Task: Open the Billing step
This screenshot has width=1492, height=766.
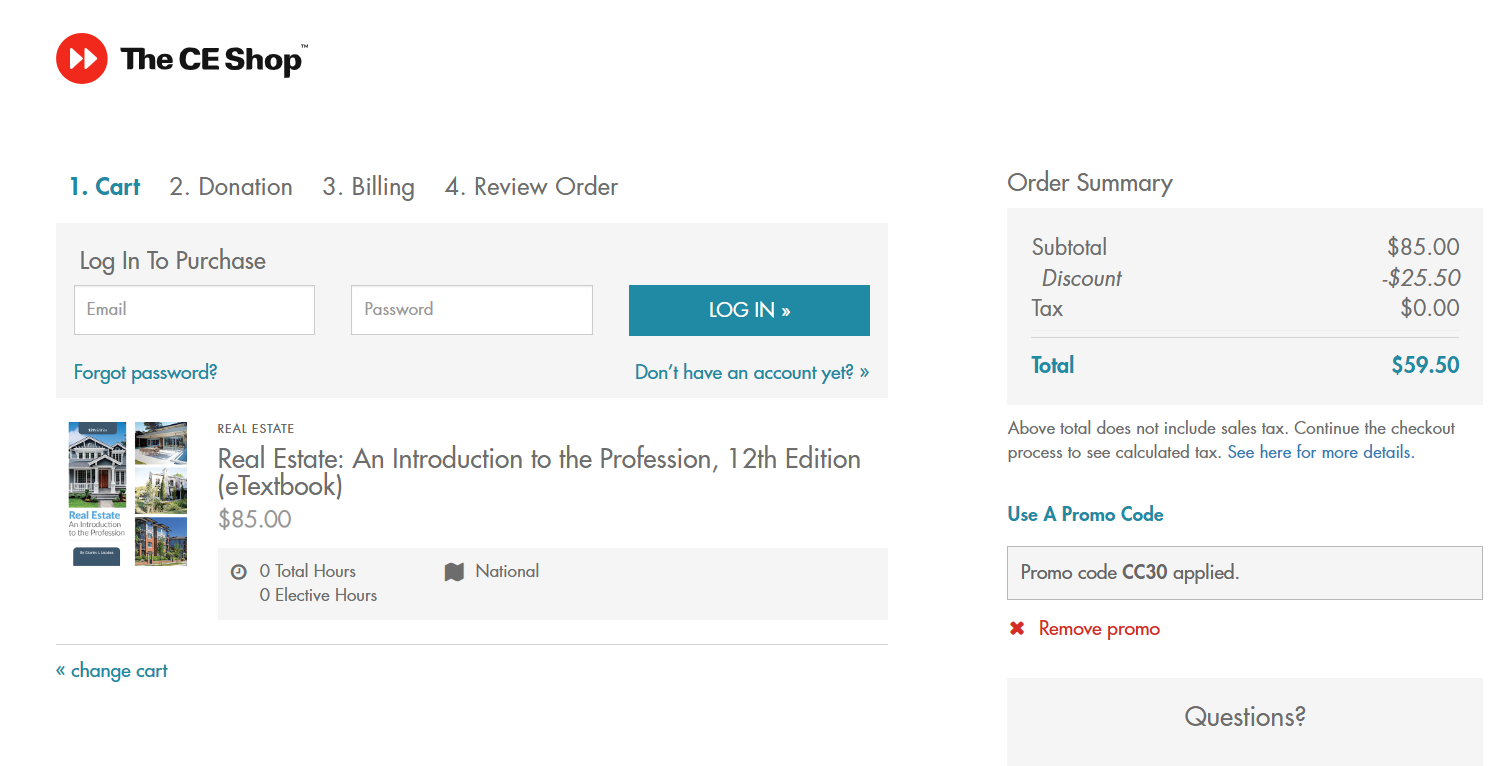Action: tap(368, 186)
